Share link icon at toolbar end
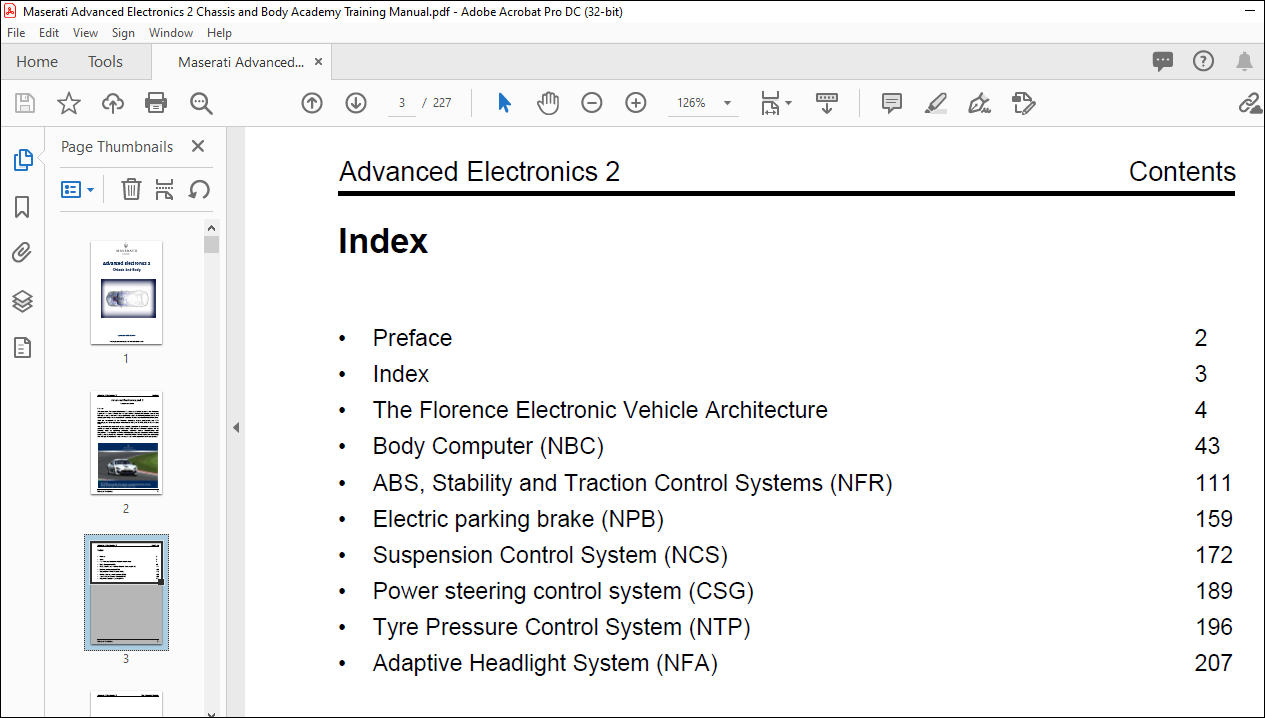The image size is (1265, 718). click(x=1250, y=103)
